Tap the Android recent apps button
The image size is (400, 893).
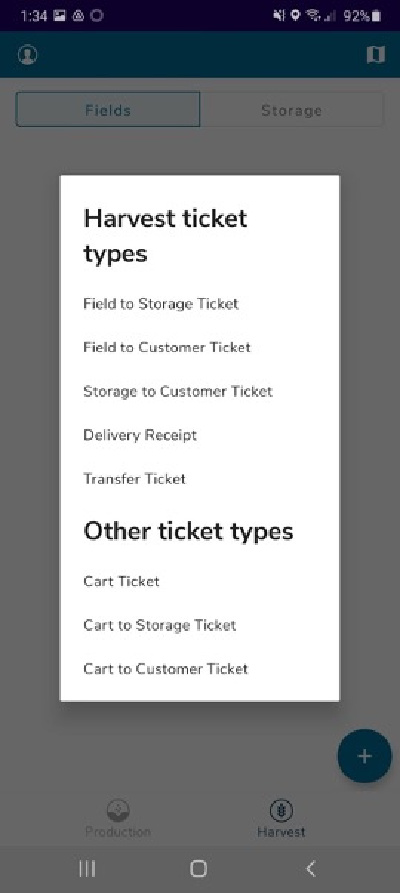click(87, 869)
